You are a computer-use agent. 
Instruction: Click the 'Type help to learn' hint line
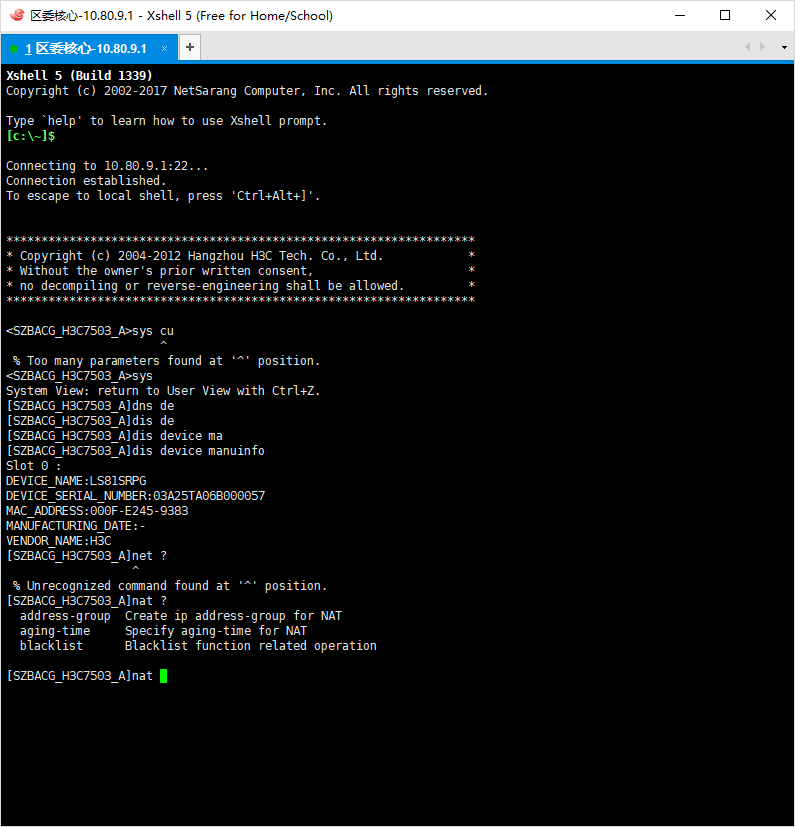(167, 121)
